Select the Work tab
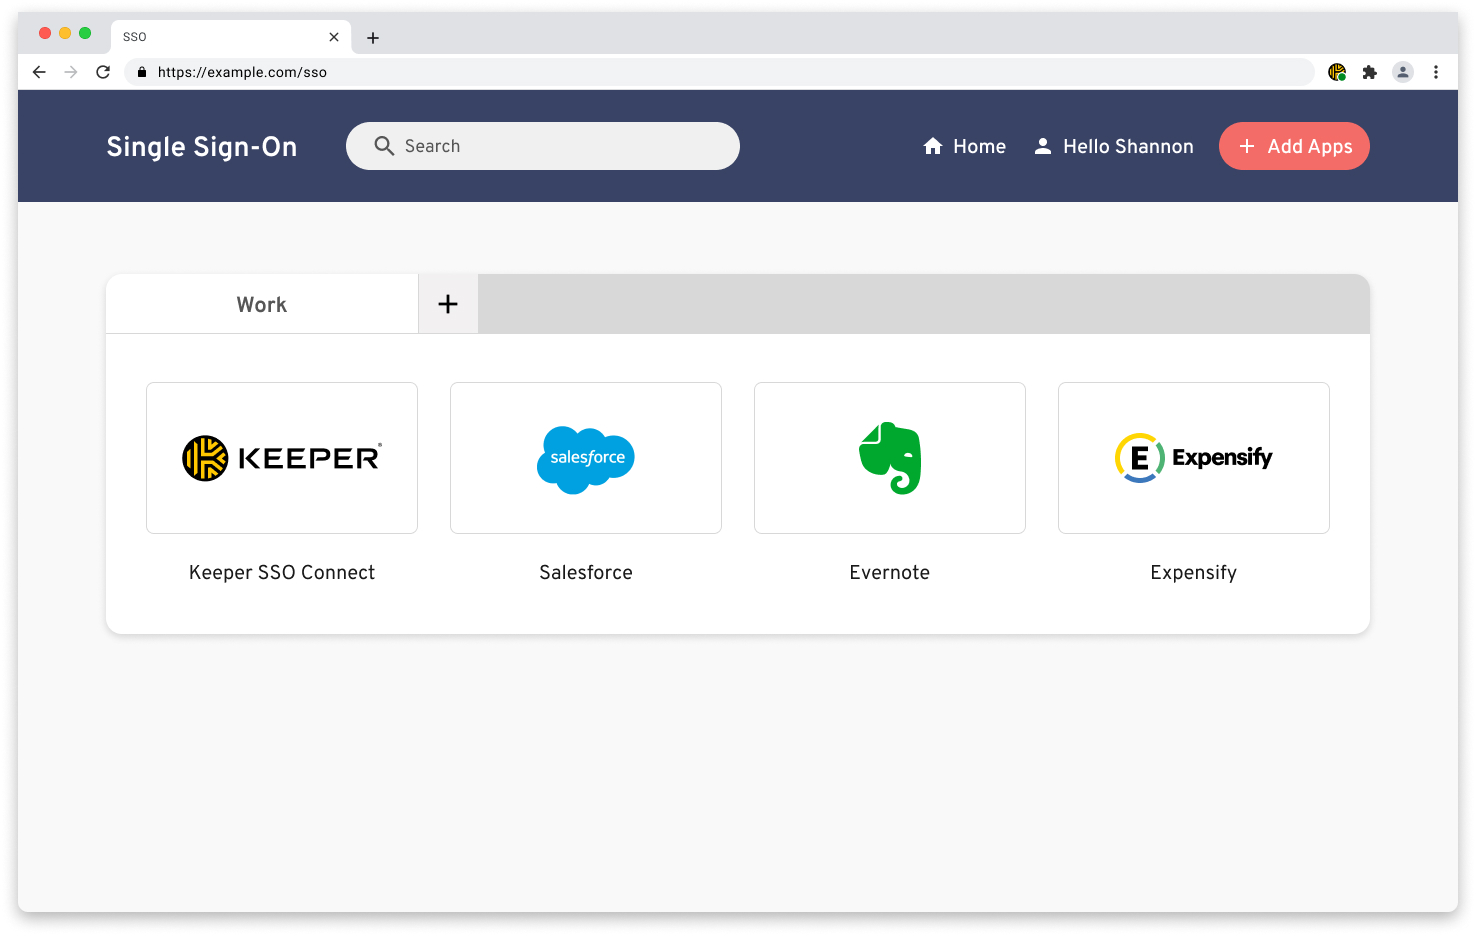1476x936 pixels. (x=262, y=304)
